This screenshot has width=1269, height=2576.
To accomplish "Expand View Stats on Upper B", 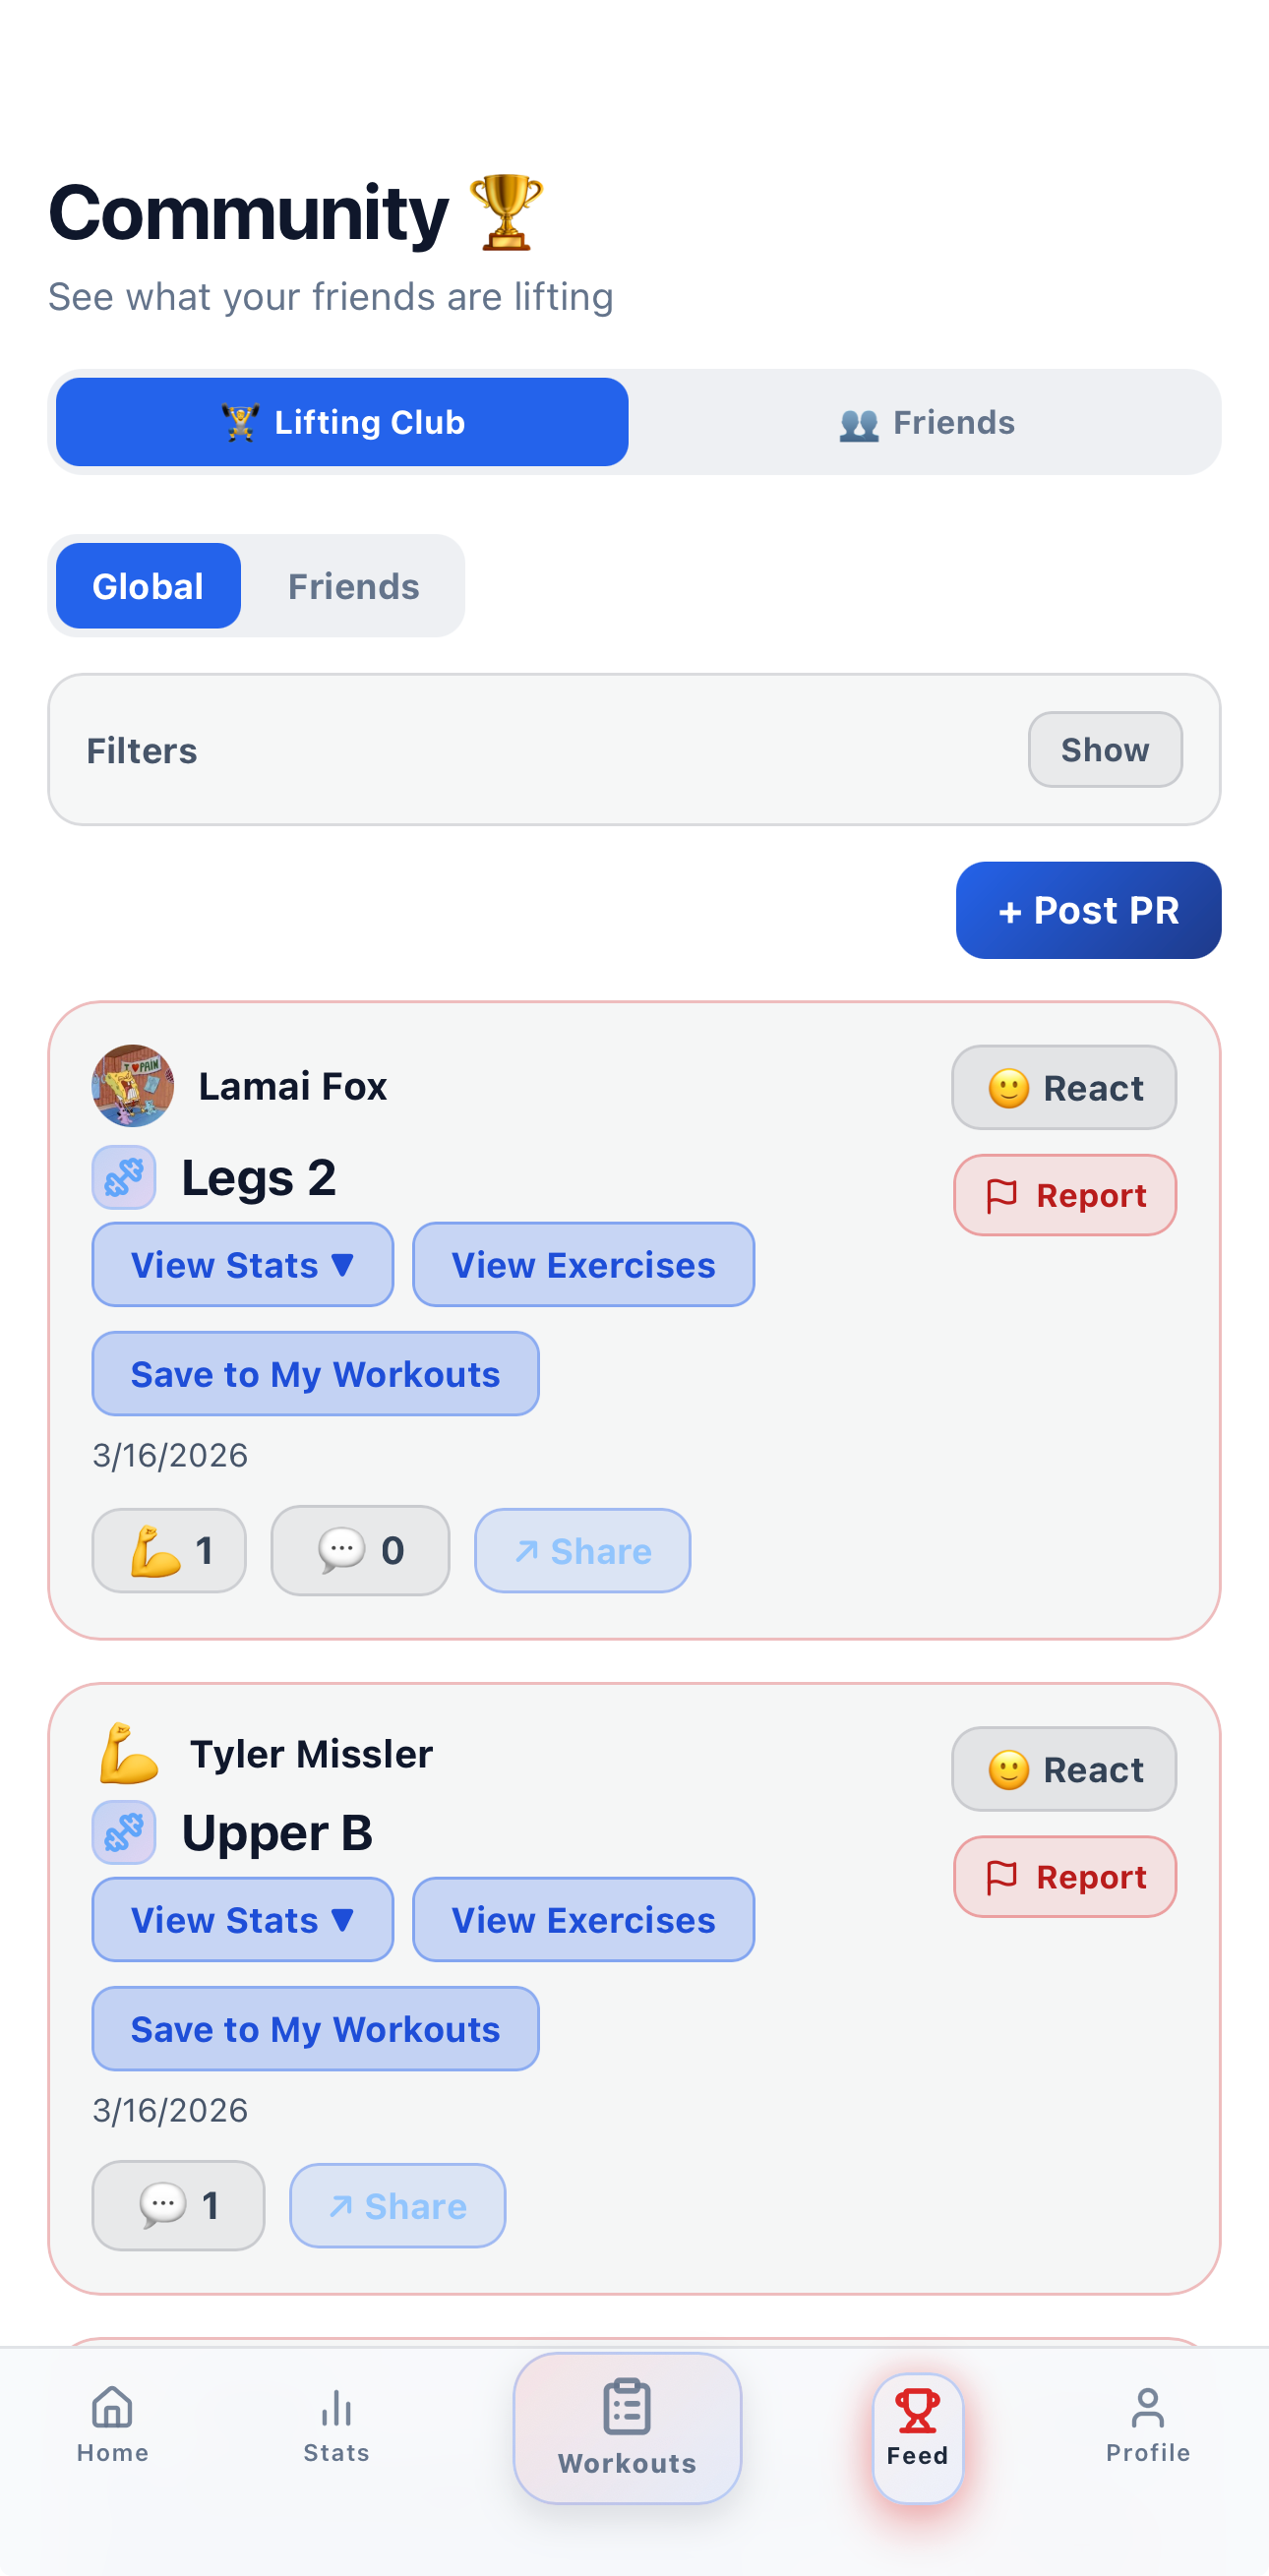I will 241,1918.
